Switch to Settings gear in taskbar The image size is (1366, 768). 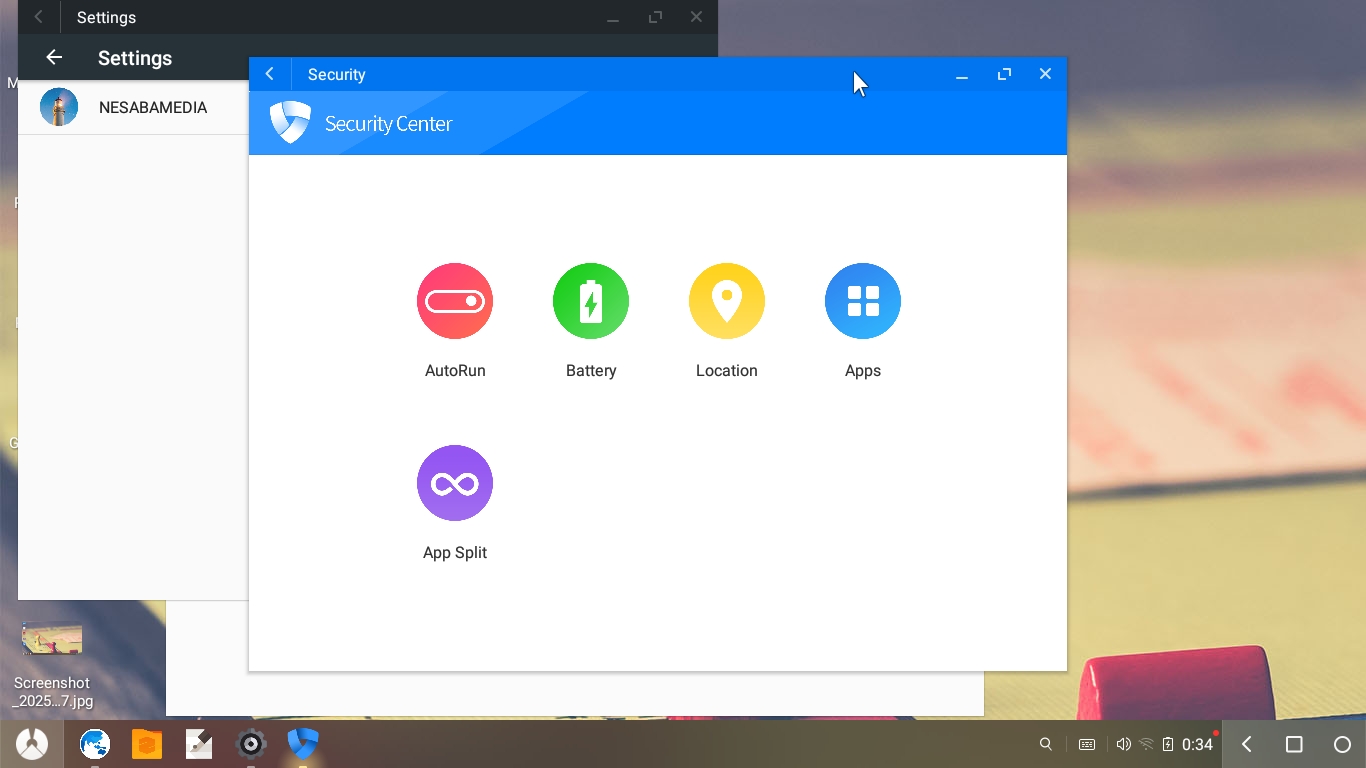pyautogui.click(x=251, y=744)
